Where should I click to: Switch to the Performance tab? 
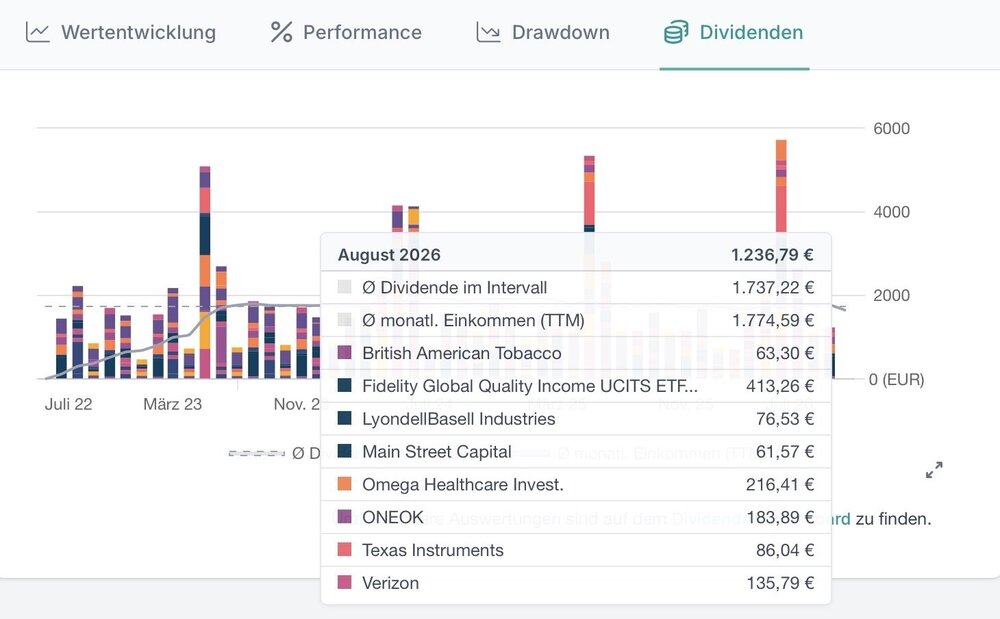[x=346, y=32]
